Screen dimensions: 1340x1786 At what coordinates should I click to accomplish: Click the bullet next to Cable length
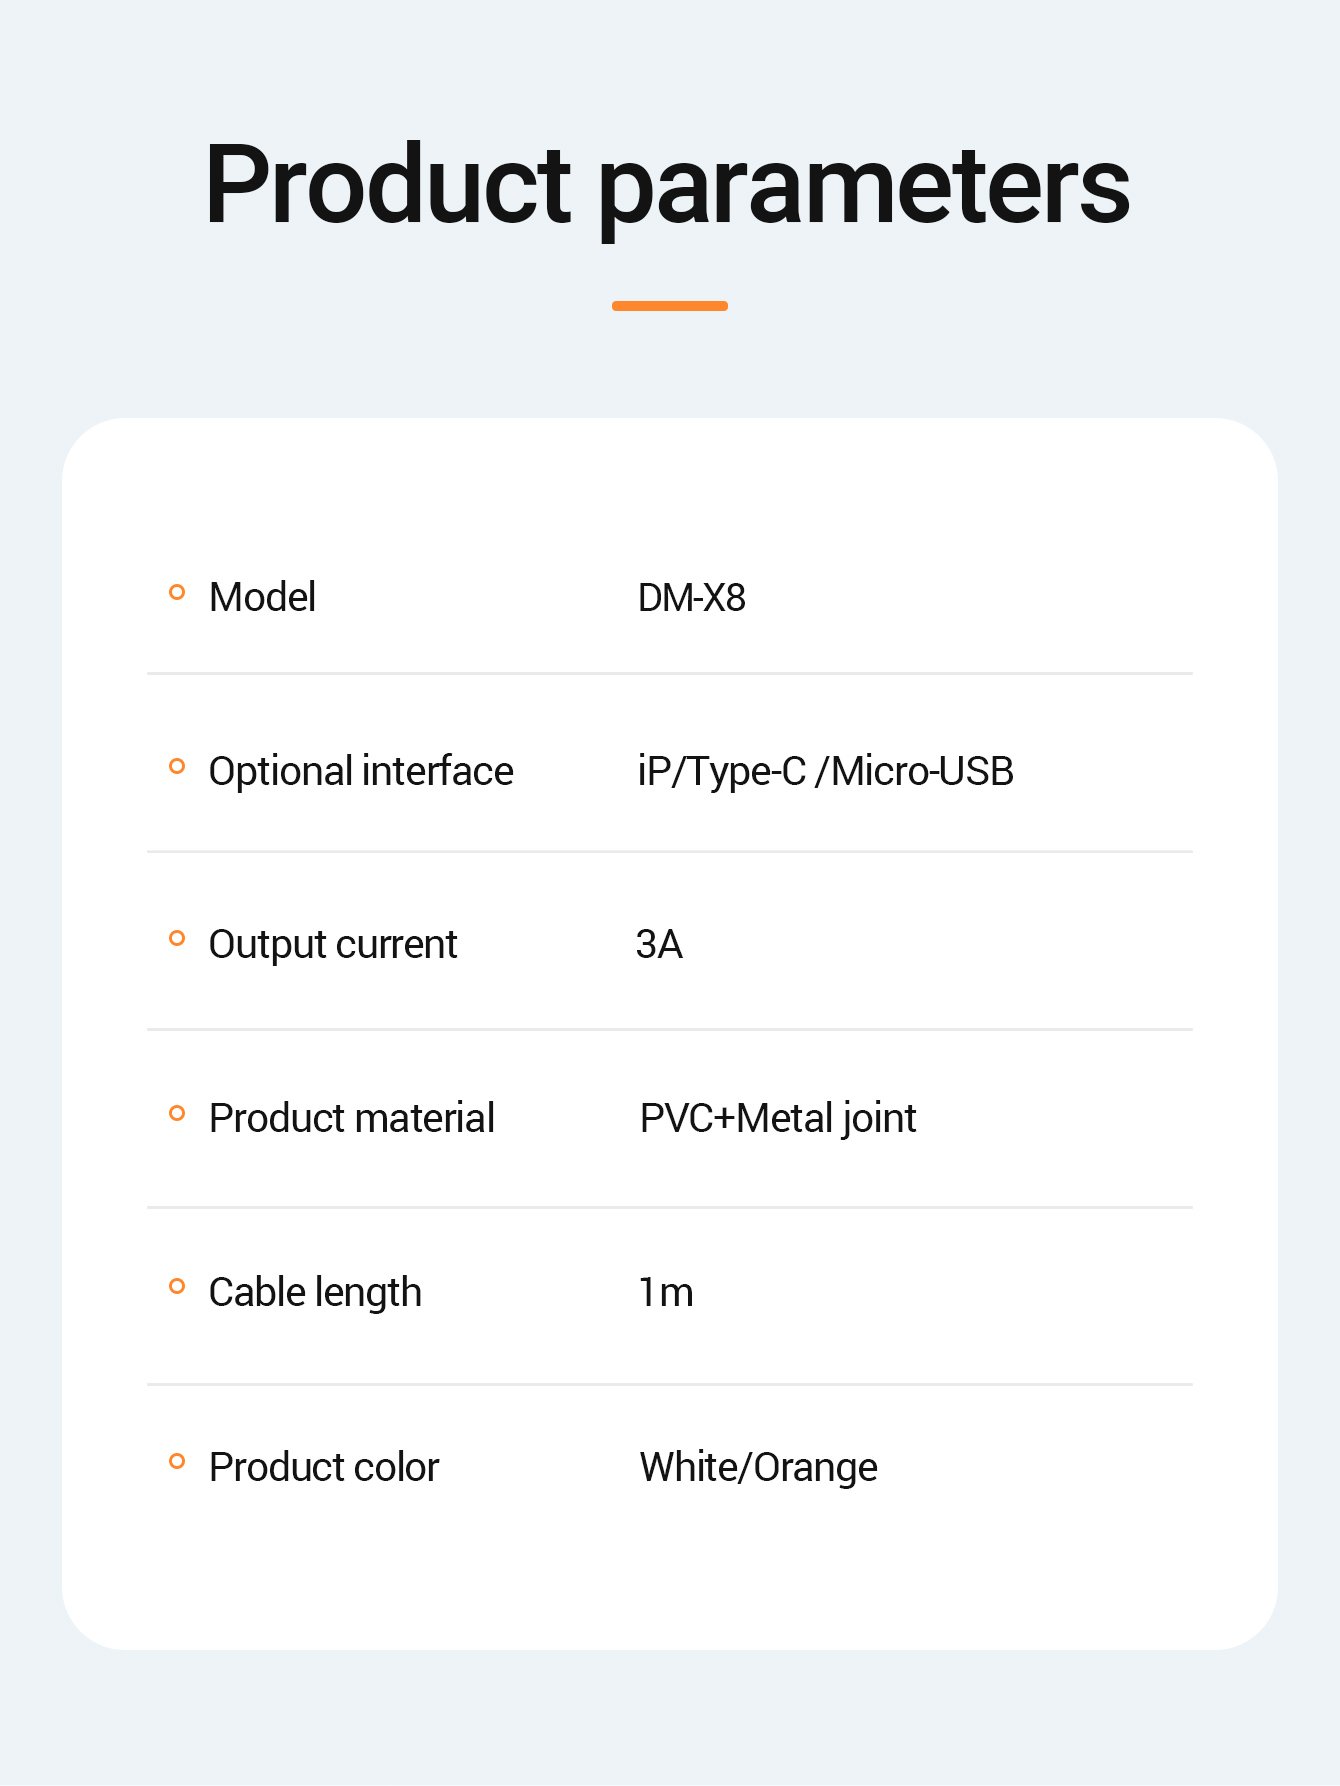(177, 1286)
